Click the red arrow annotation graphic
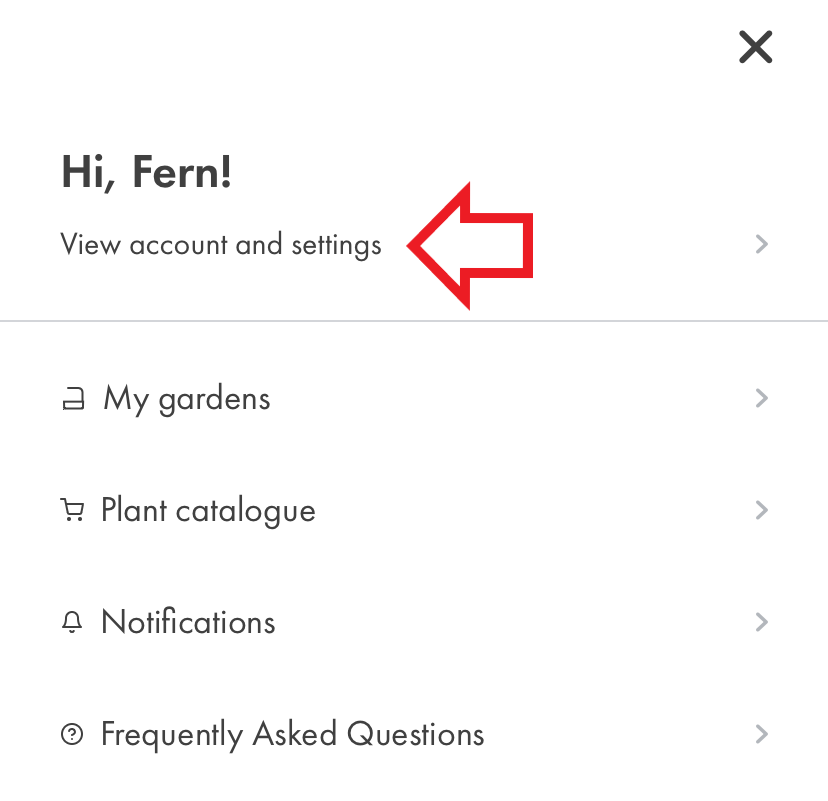Image resolution: width=828 pixels, height=801 pixels. tap(469, 246)
